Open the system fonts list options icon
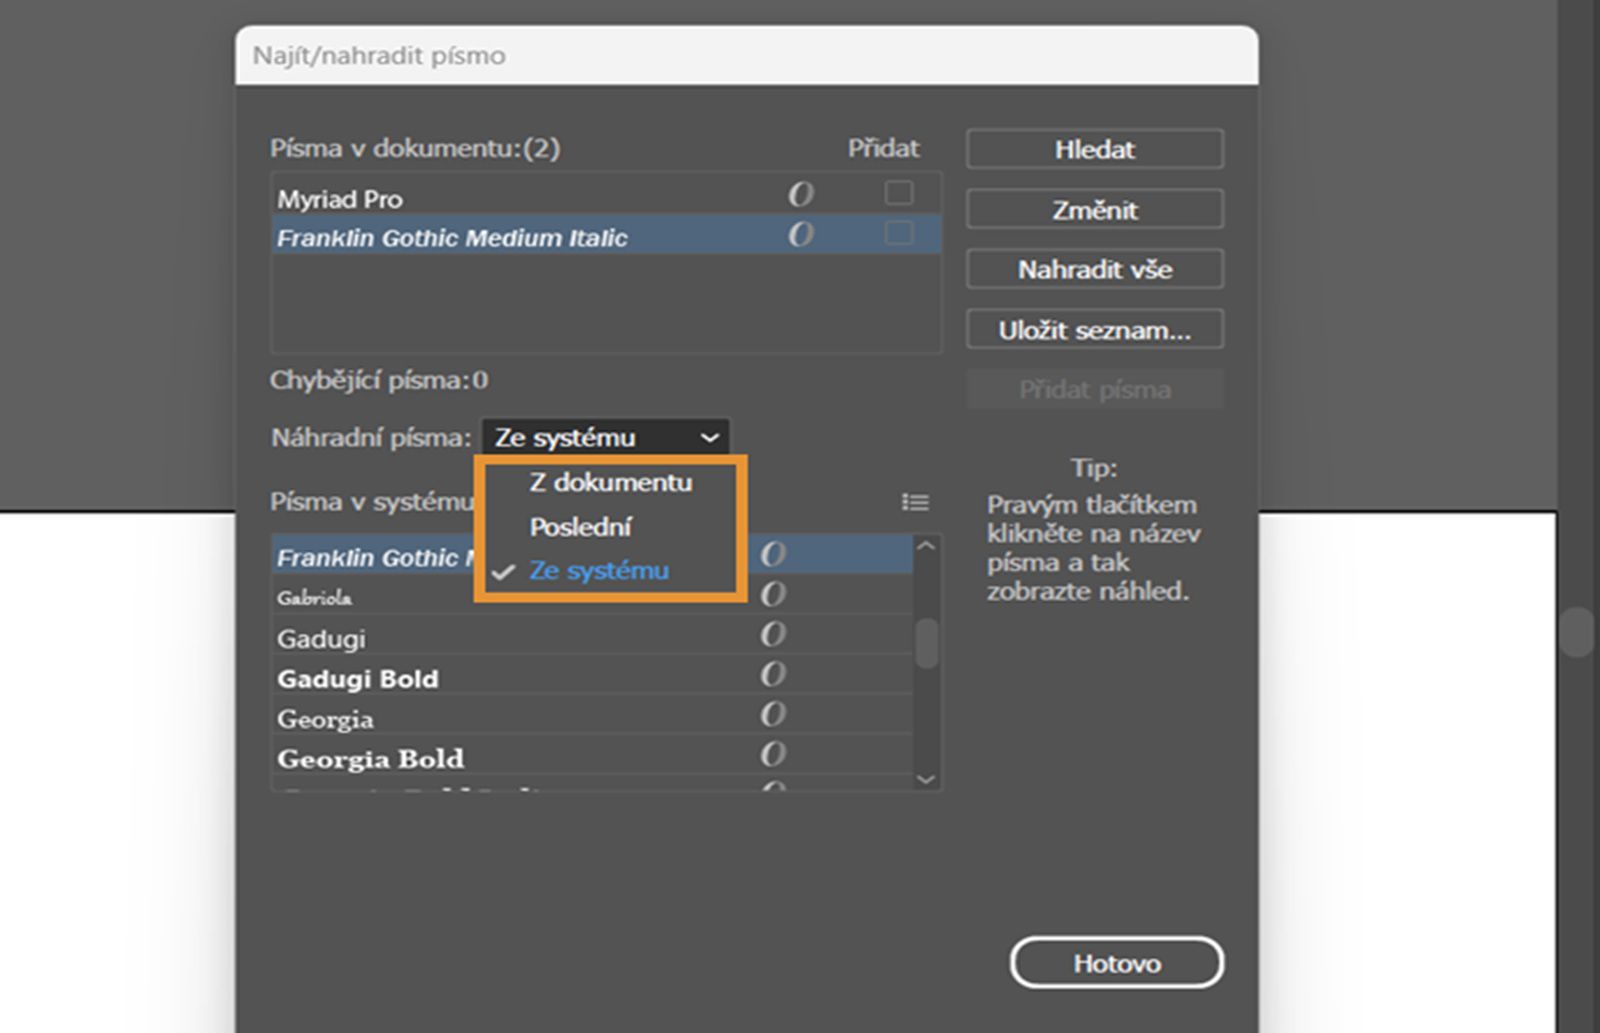1600x1033 pixels. [x=915, y=502]
